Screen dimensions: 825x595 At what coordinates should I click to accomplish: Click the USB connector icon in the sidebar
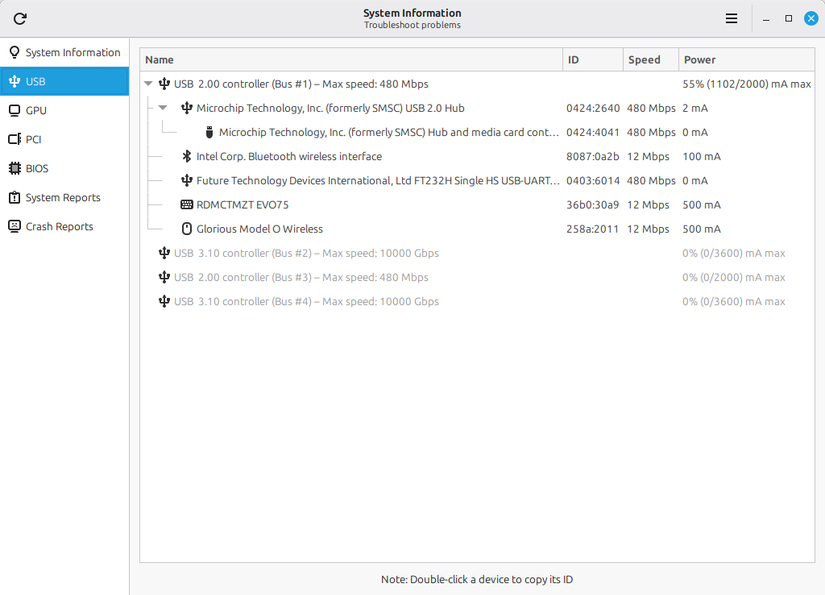point(14,81)
